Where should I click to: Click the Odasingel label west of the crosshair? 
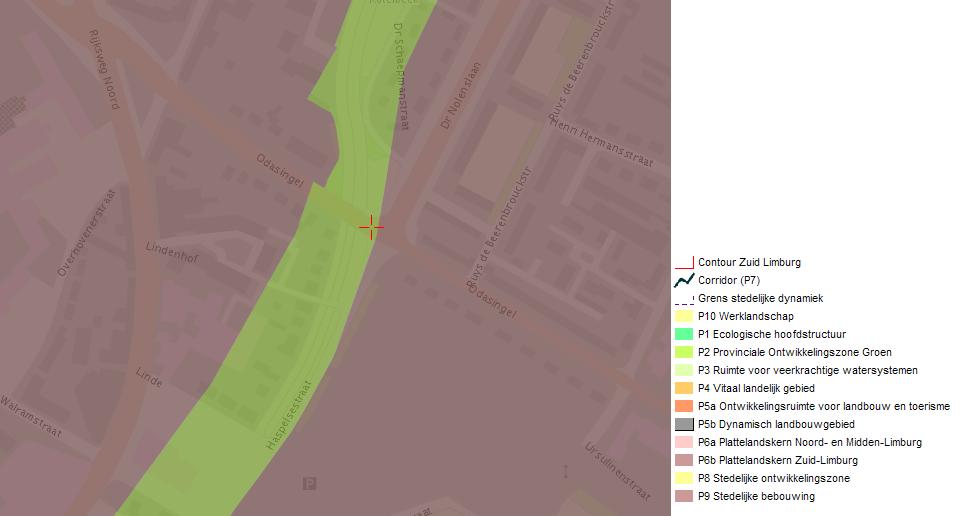[280, 171]
